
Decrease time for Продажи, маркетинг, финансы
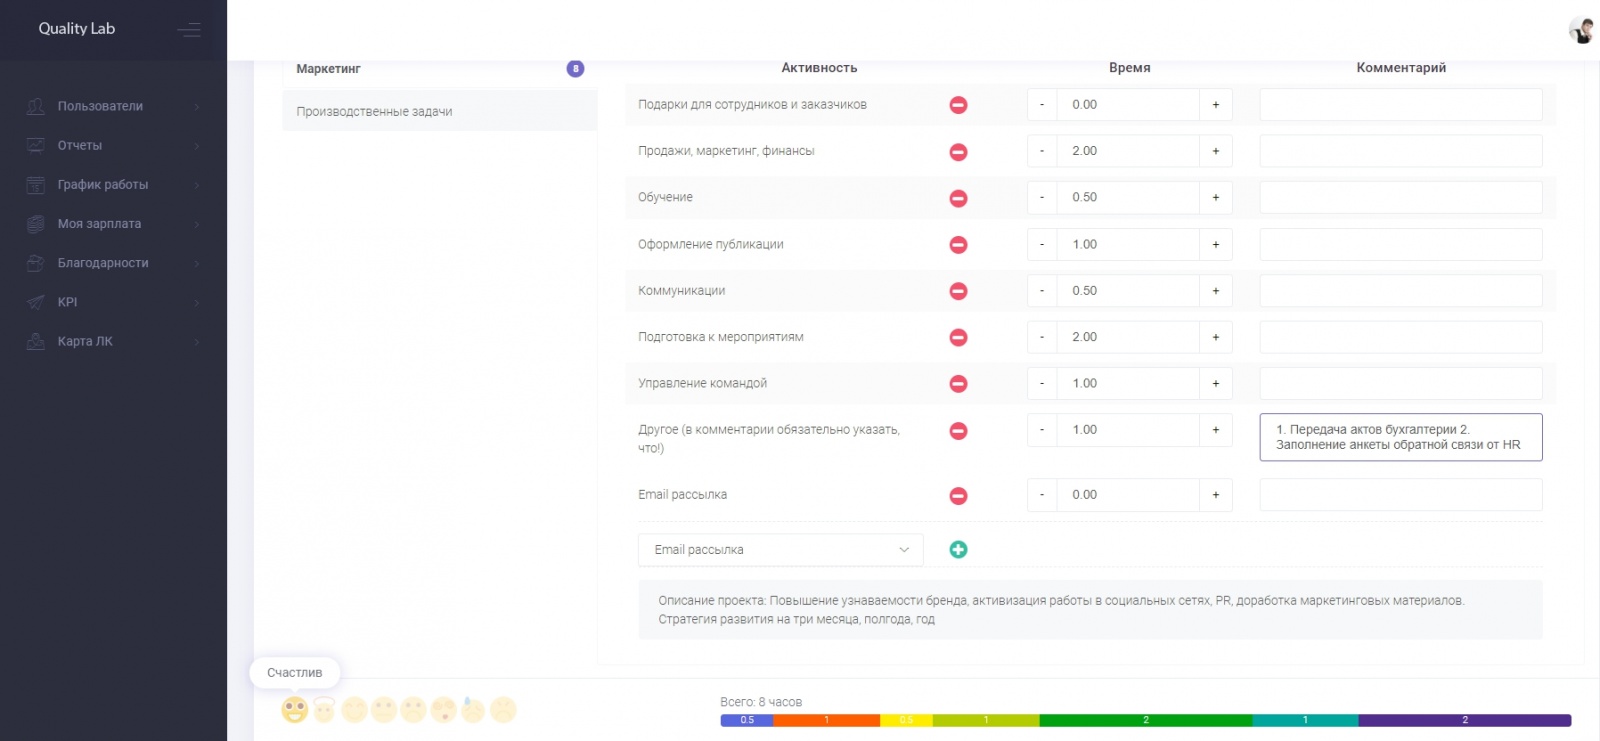point(1042,151)
